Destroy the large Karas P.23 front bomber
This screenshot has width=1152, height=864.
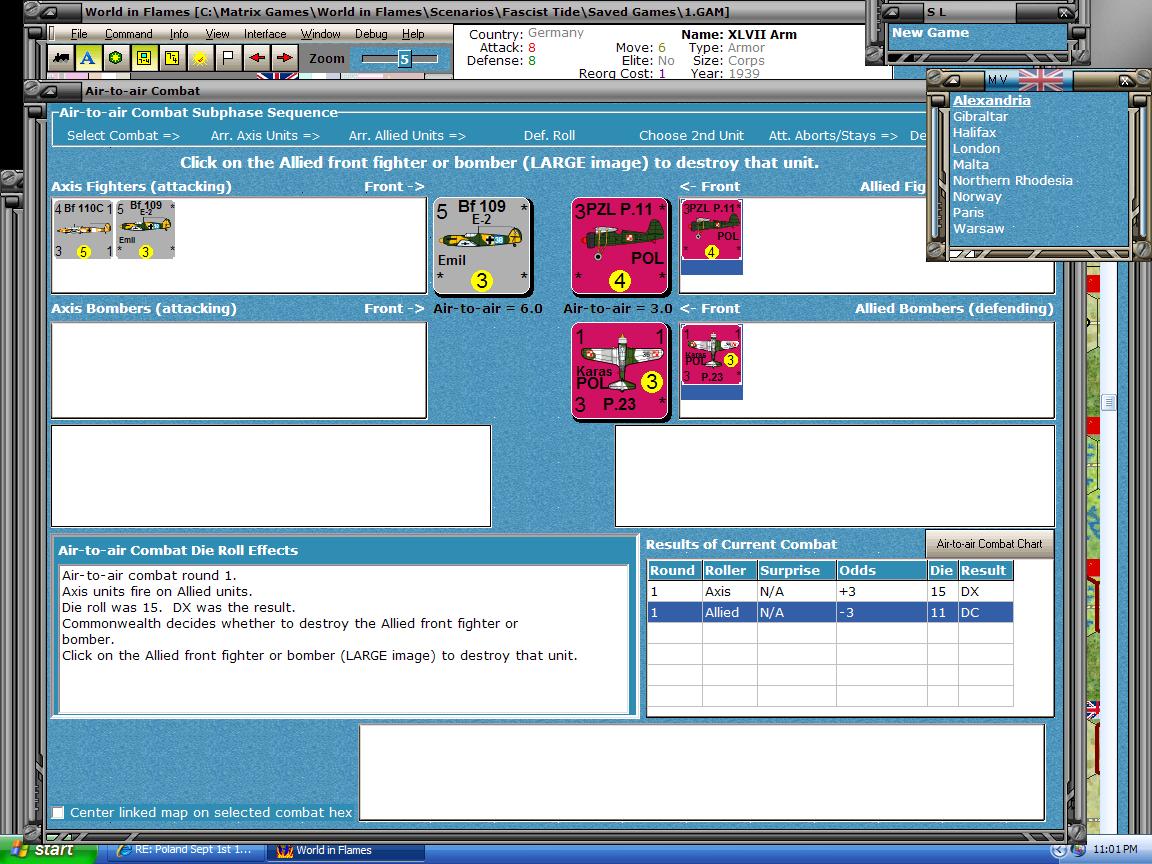point(621,371)
